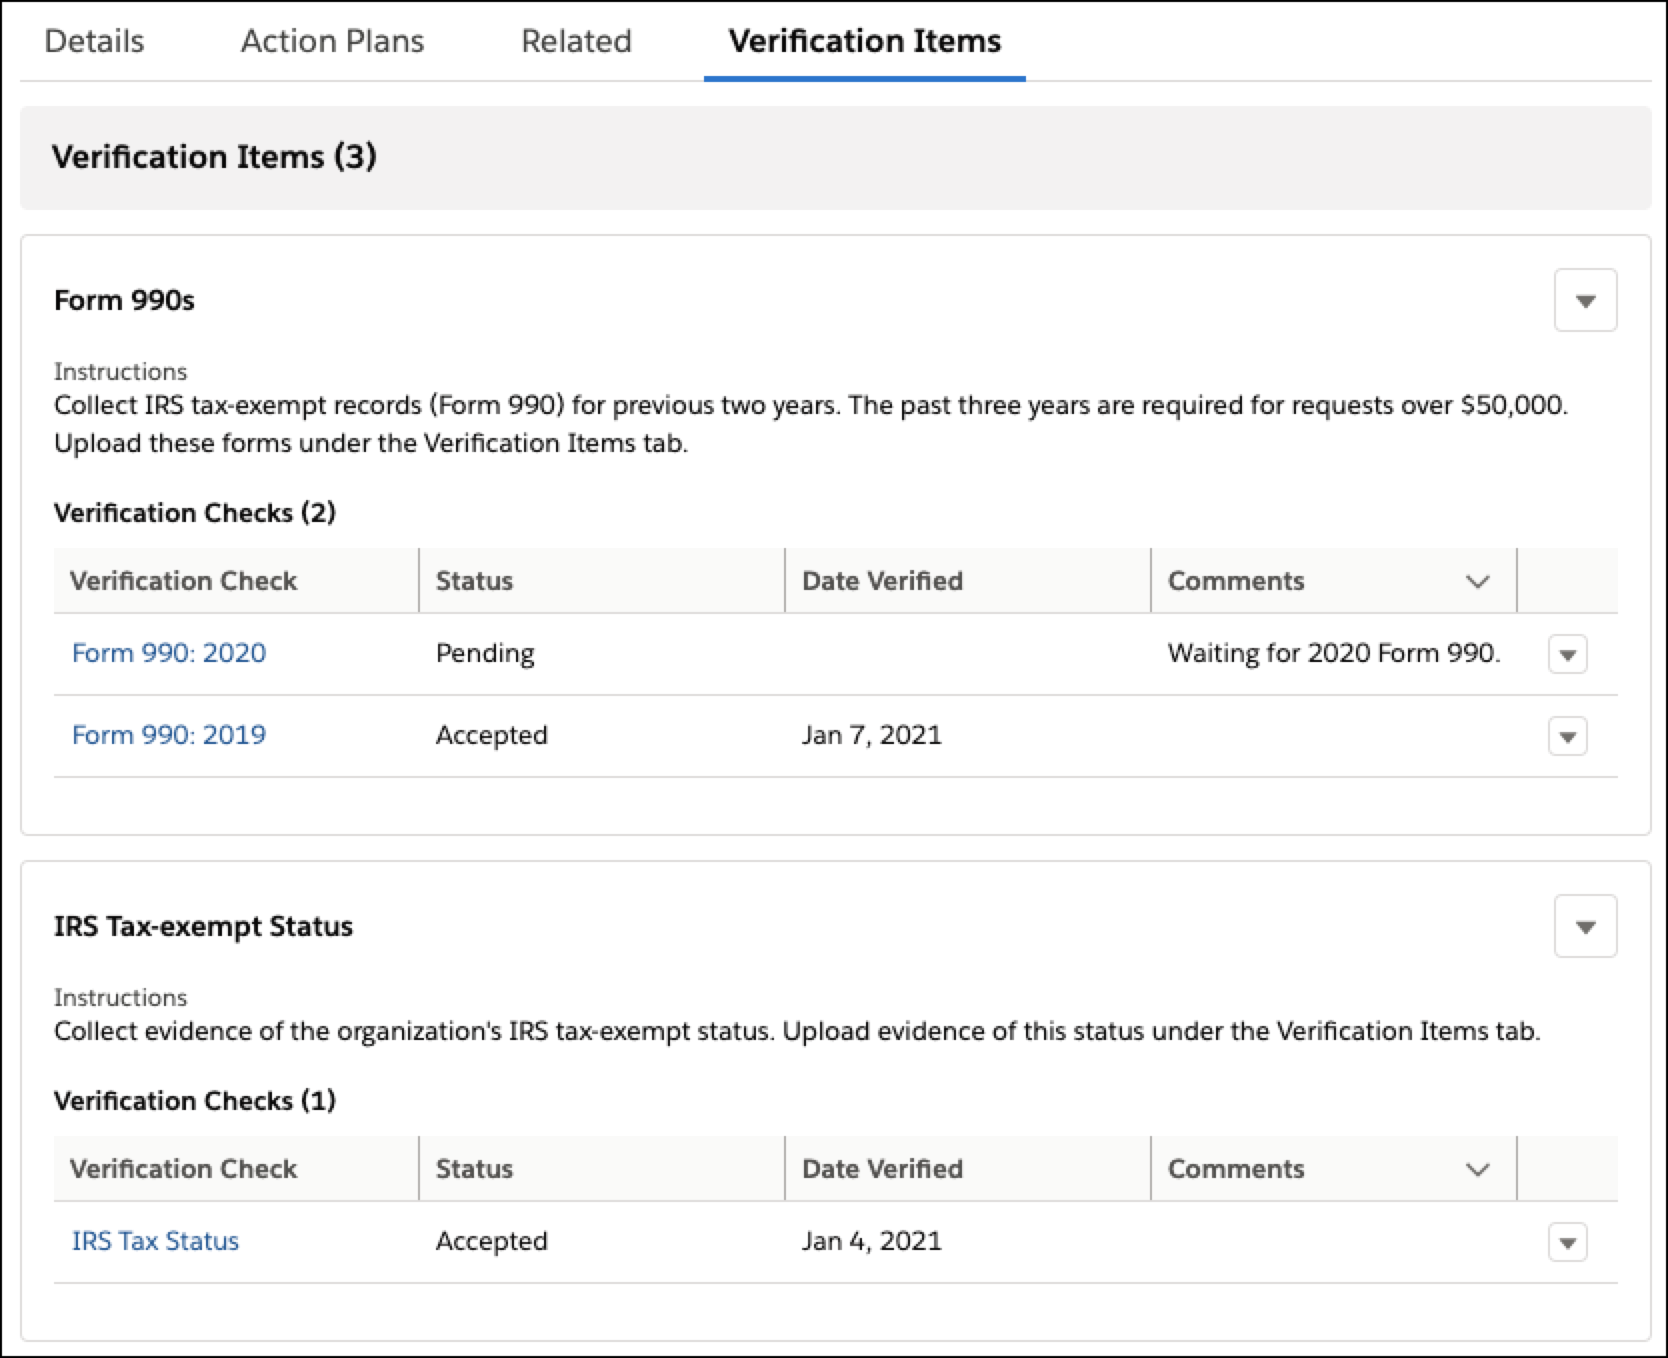Switch to the Details tab
The image size is (1668, 1358).
tap(94, 41)
